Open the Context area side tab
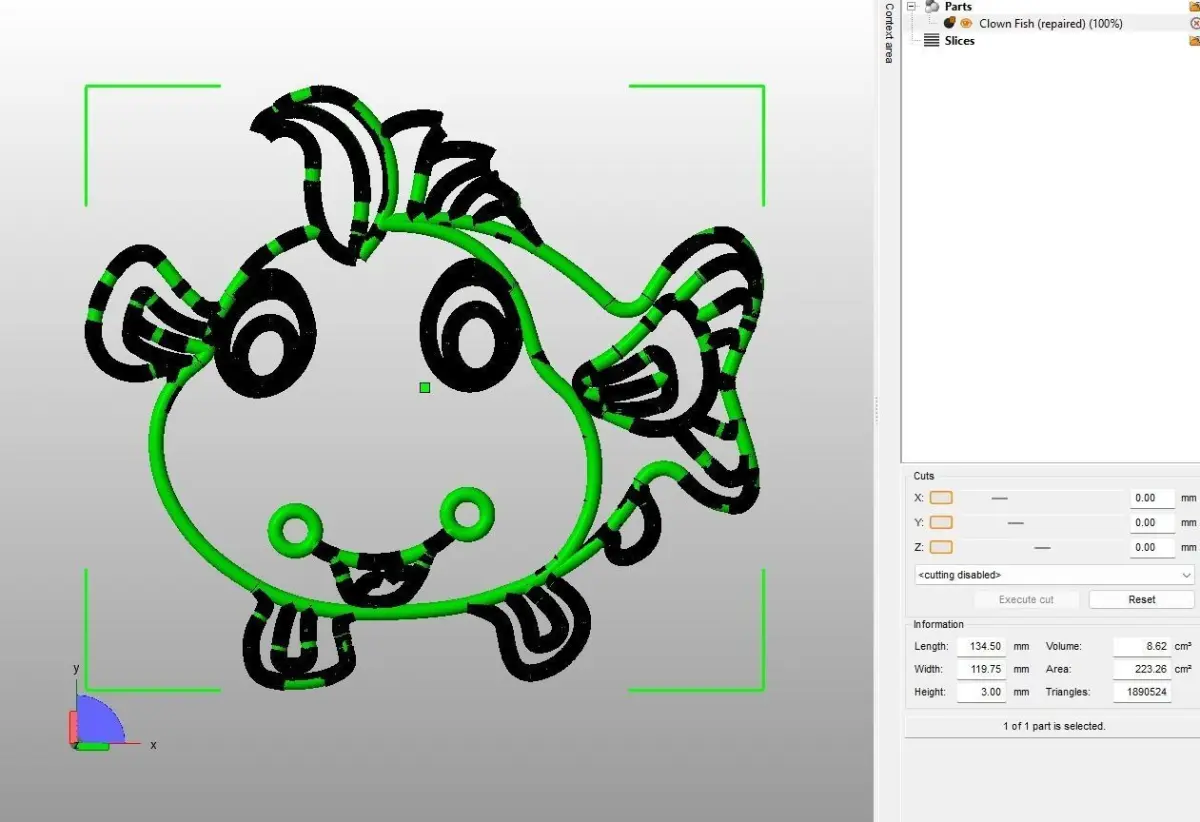1200x822 pixels. coord(888,32)
